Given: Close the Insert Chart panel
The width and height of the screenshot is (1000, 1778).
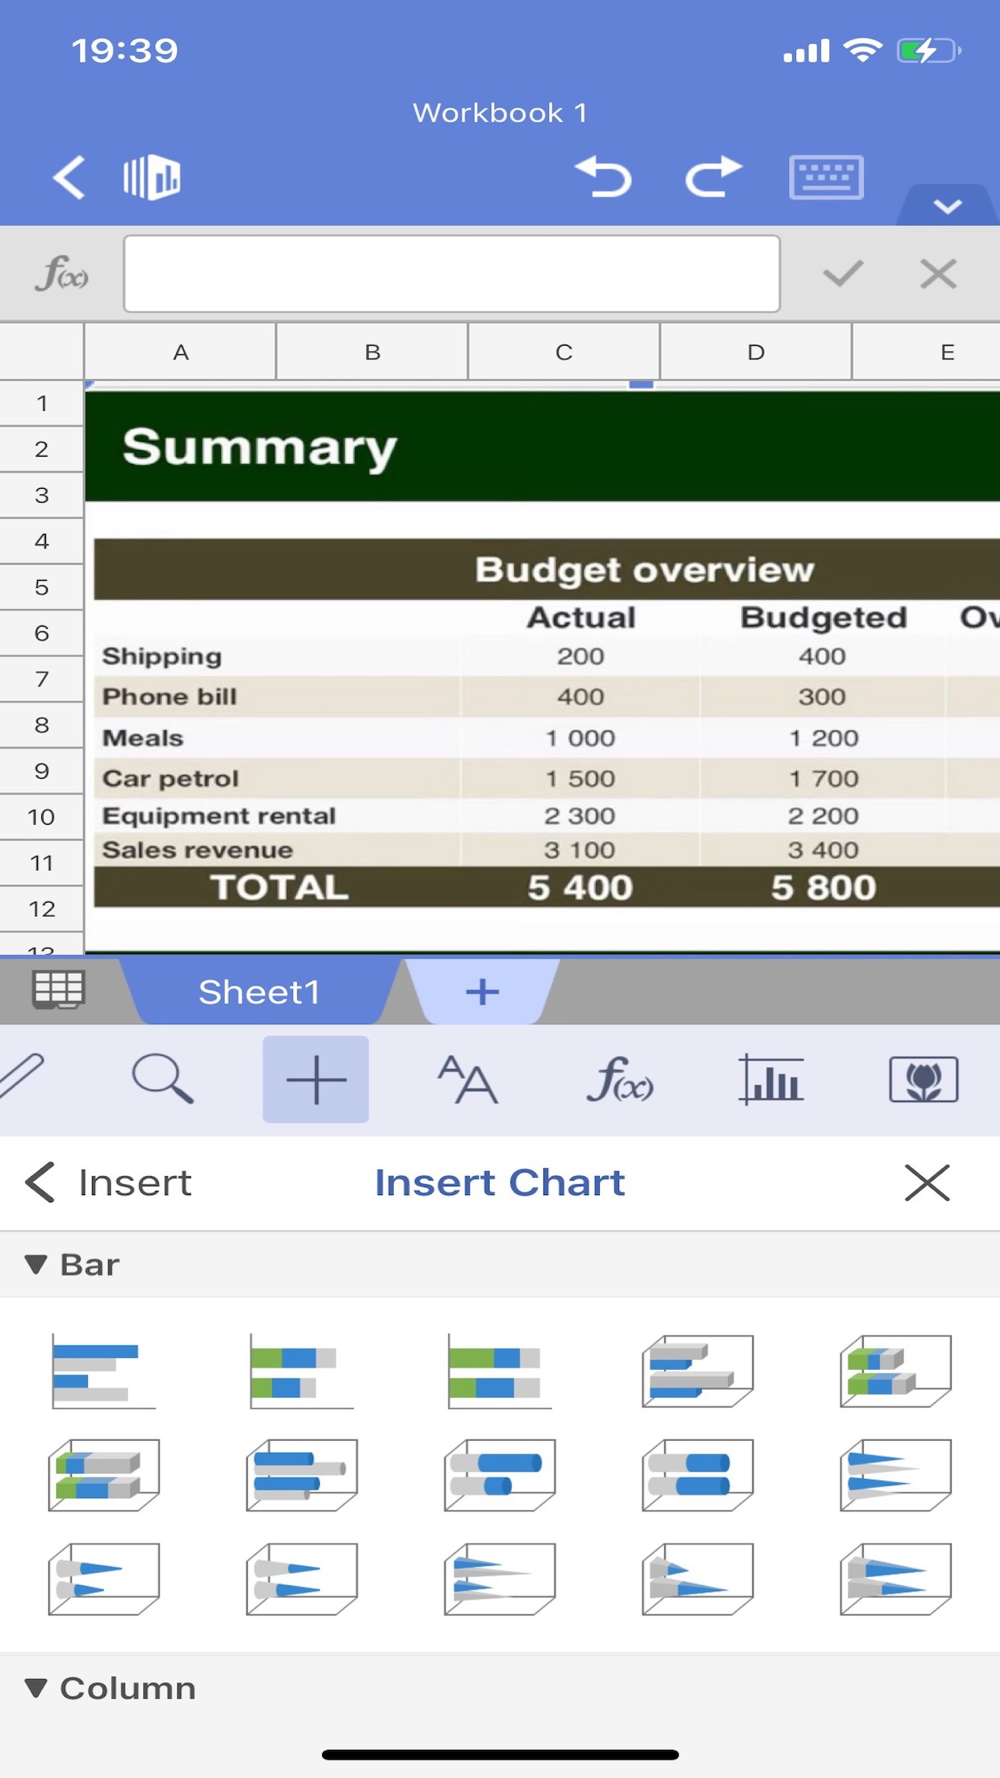Looking at the screenshot, I should coord(926,1183).
